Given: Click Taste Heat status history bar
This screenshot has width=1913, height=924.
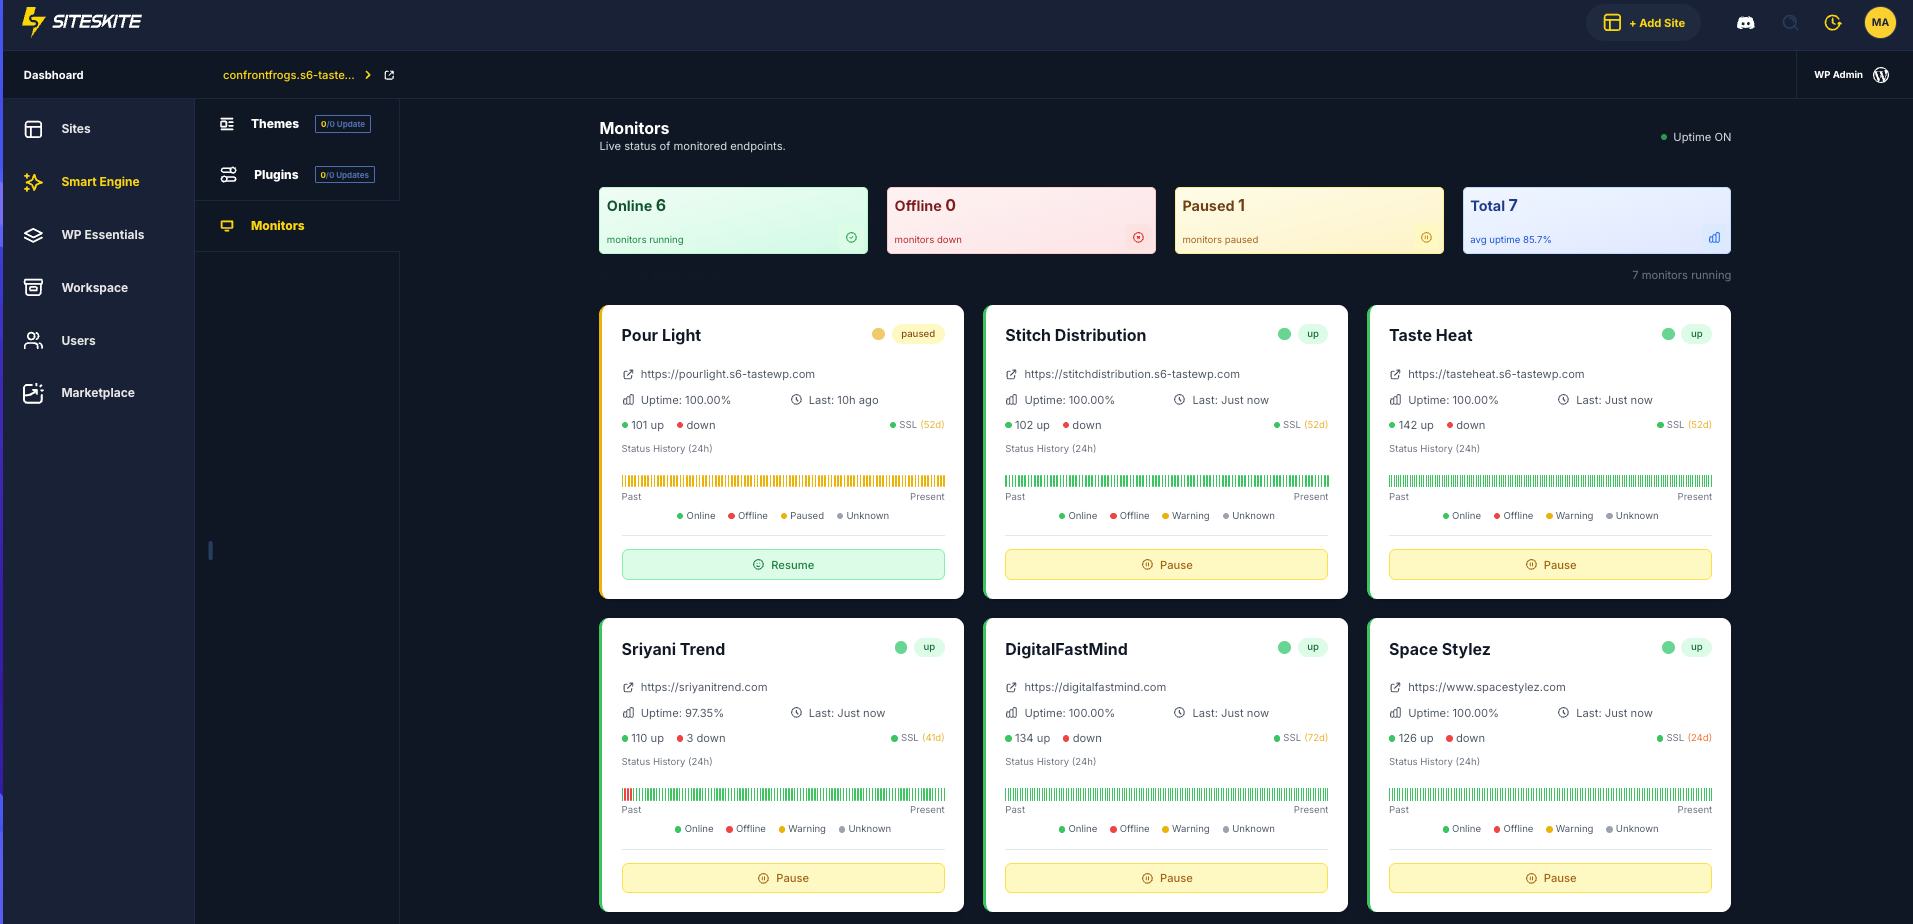Looking at the screenshot, I should [1550, 481].
